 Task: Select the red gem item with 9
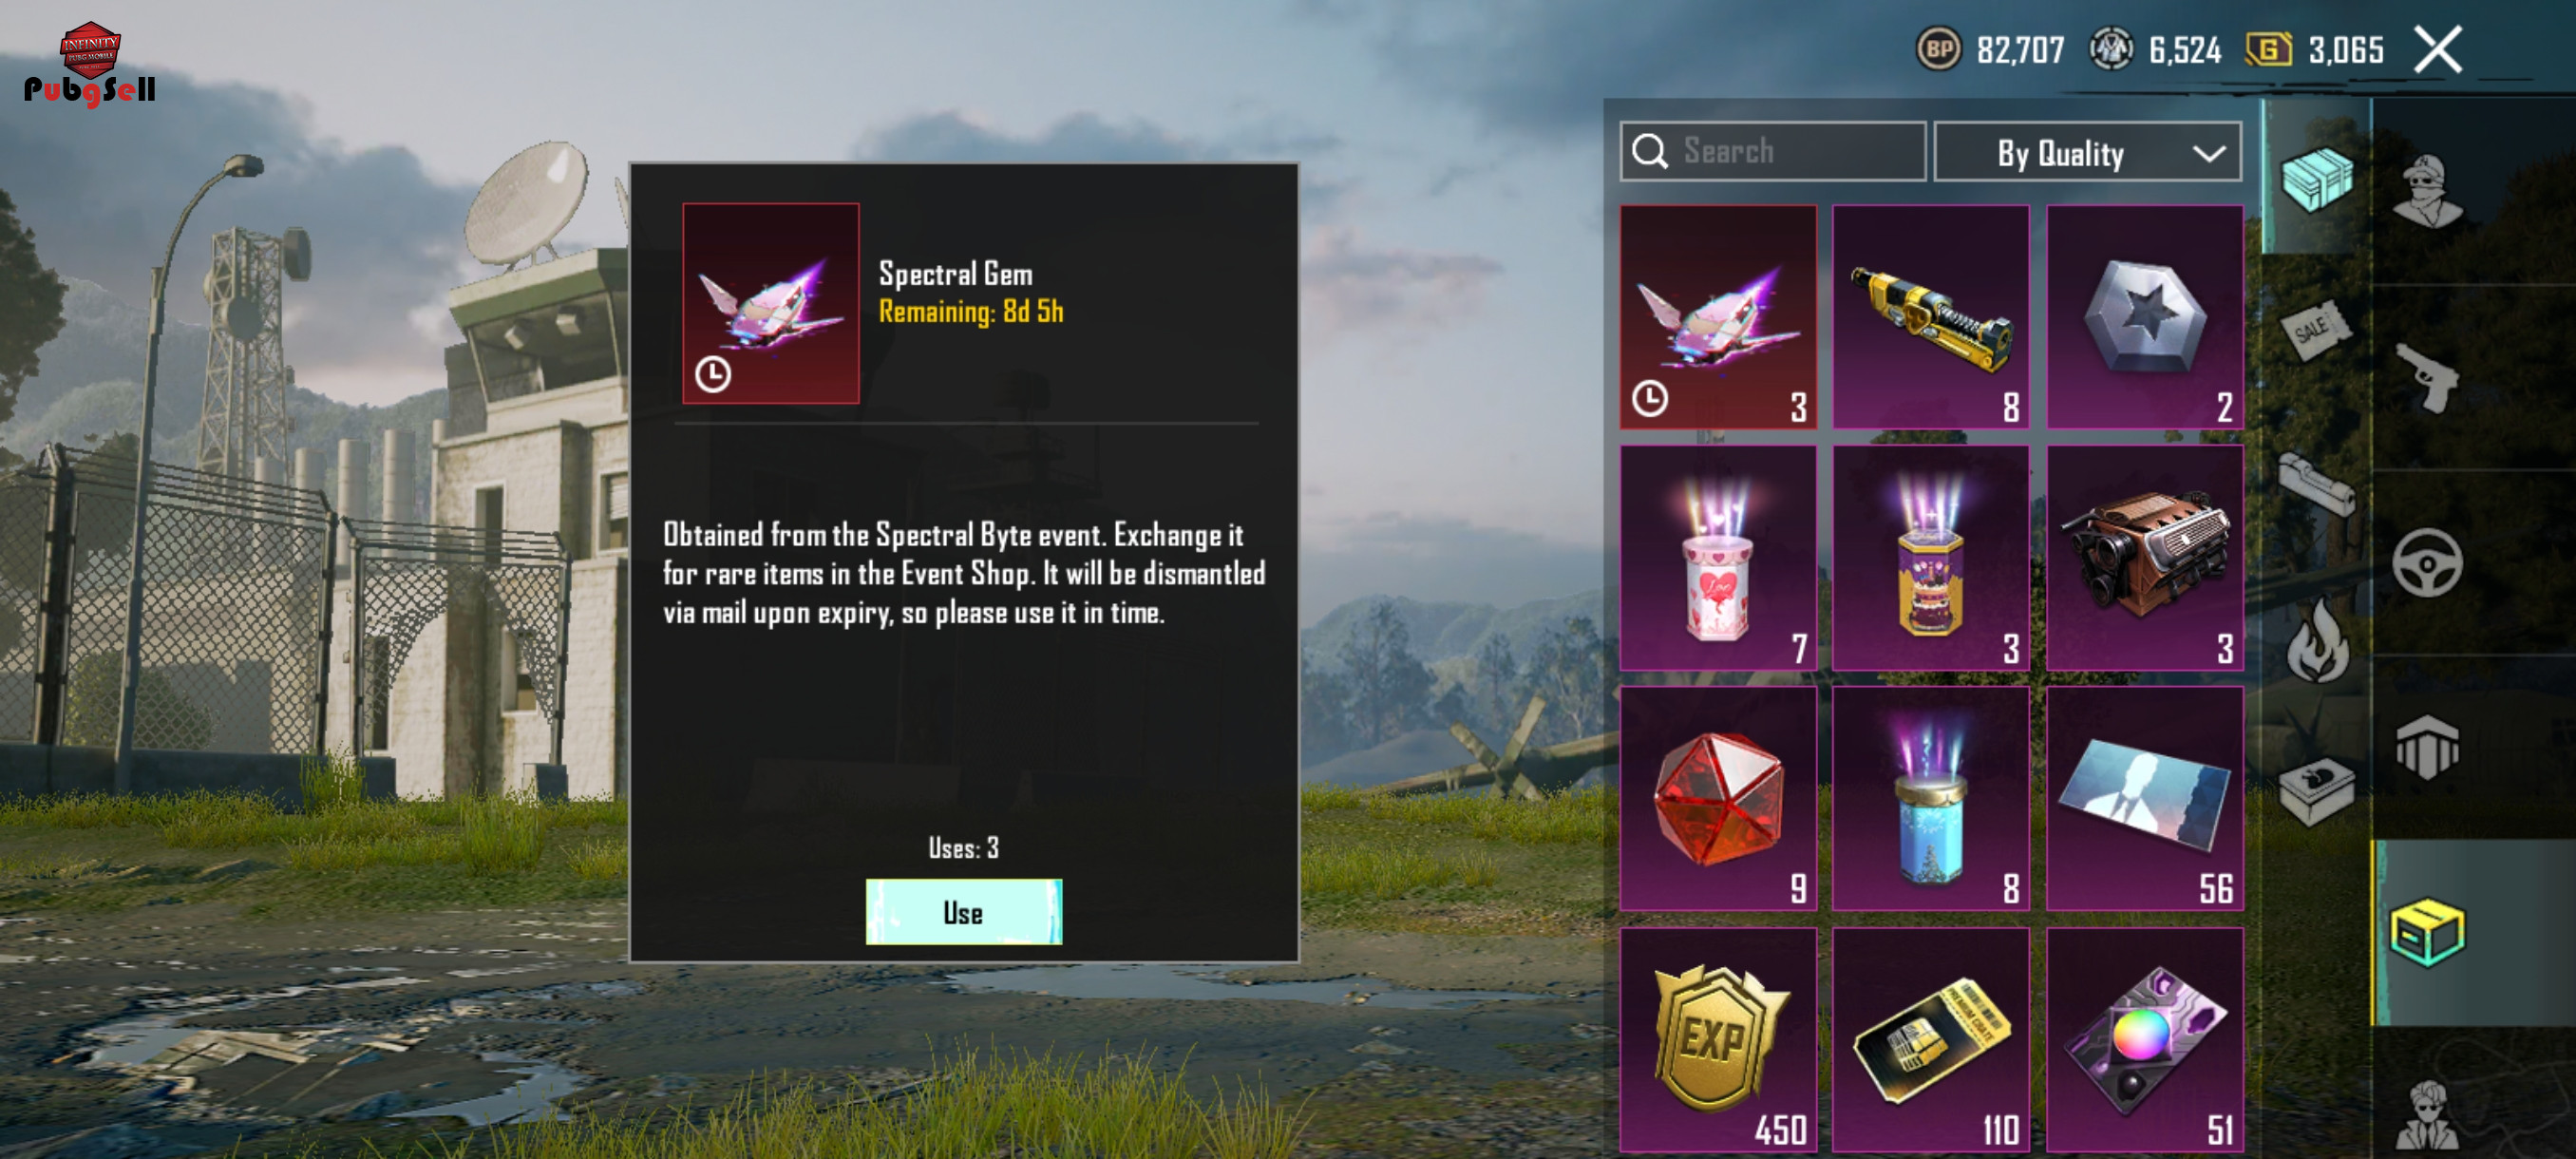pos(1717,798)
